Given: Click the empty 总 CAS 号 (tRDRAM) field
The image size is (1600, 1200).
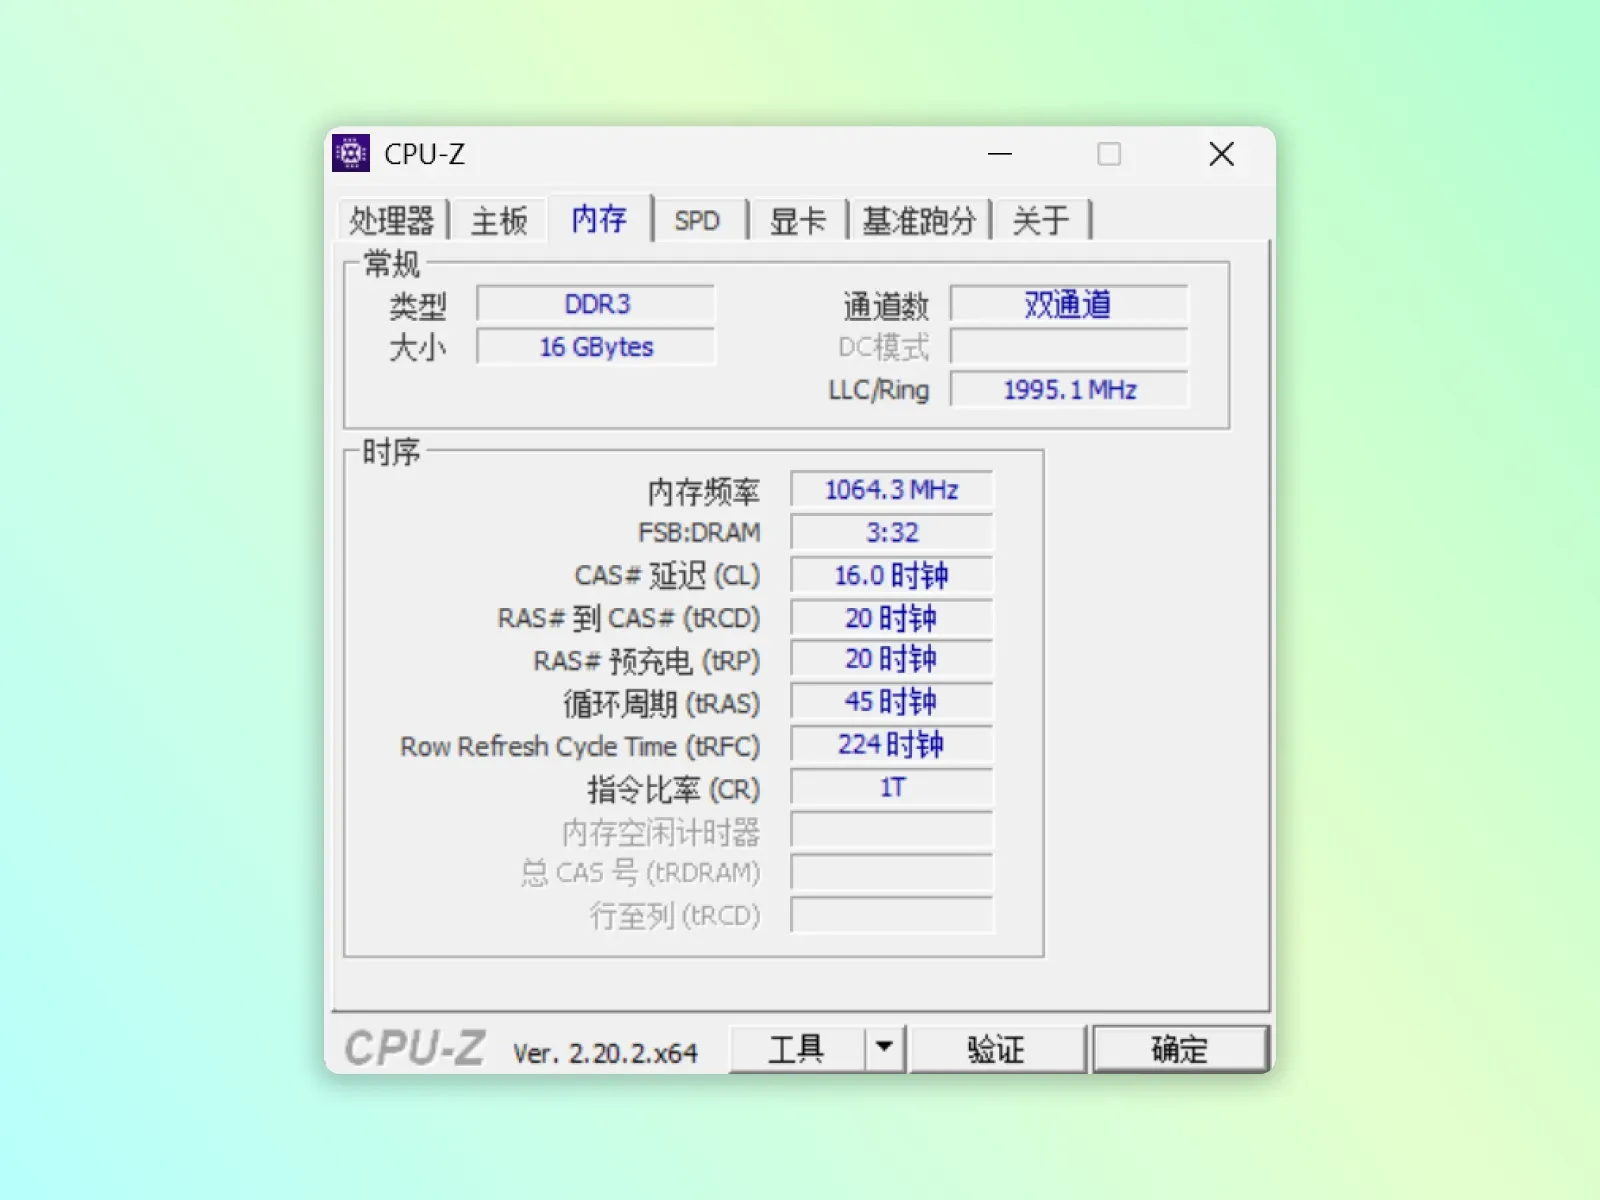Looking at the screenshot, I should [x=892, y=872].
